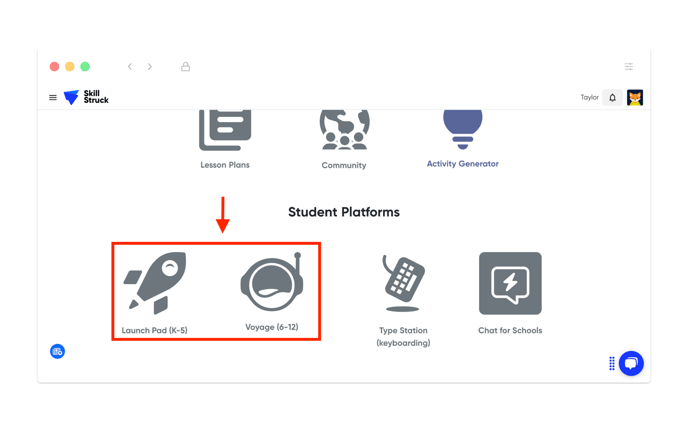688x430 pixels.
Task: Click the dotted drag handle beside chat button
Action: [612, 363]
